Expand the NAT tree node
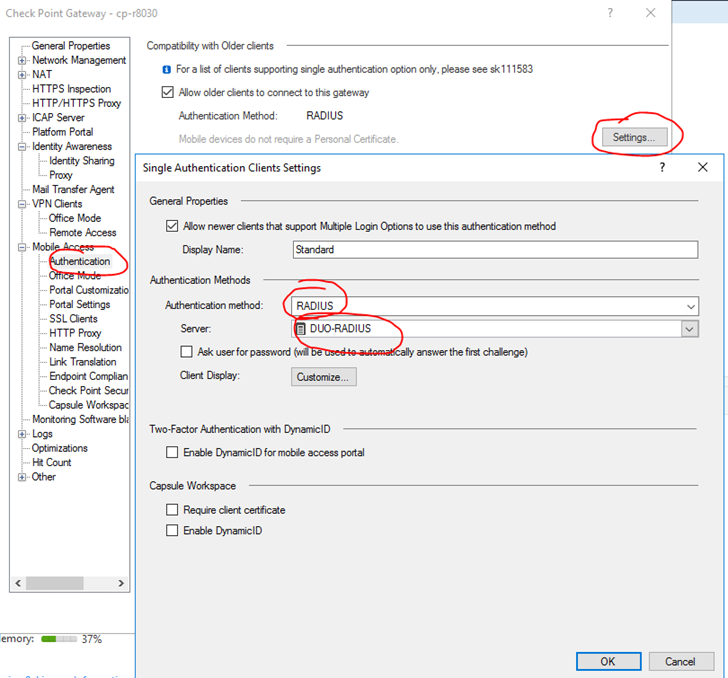 pyautogui.click(x=22, y=75)
